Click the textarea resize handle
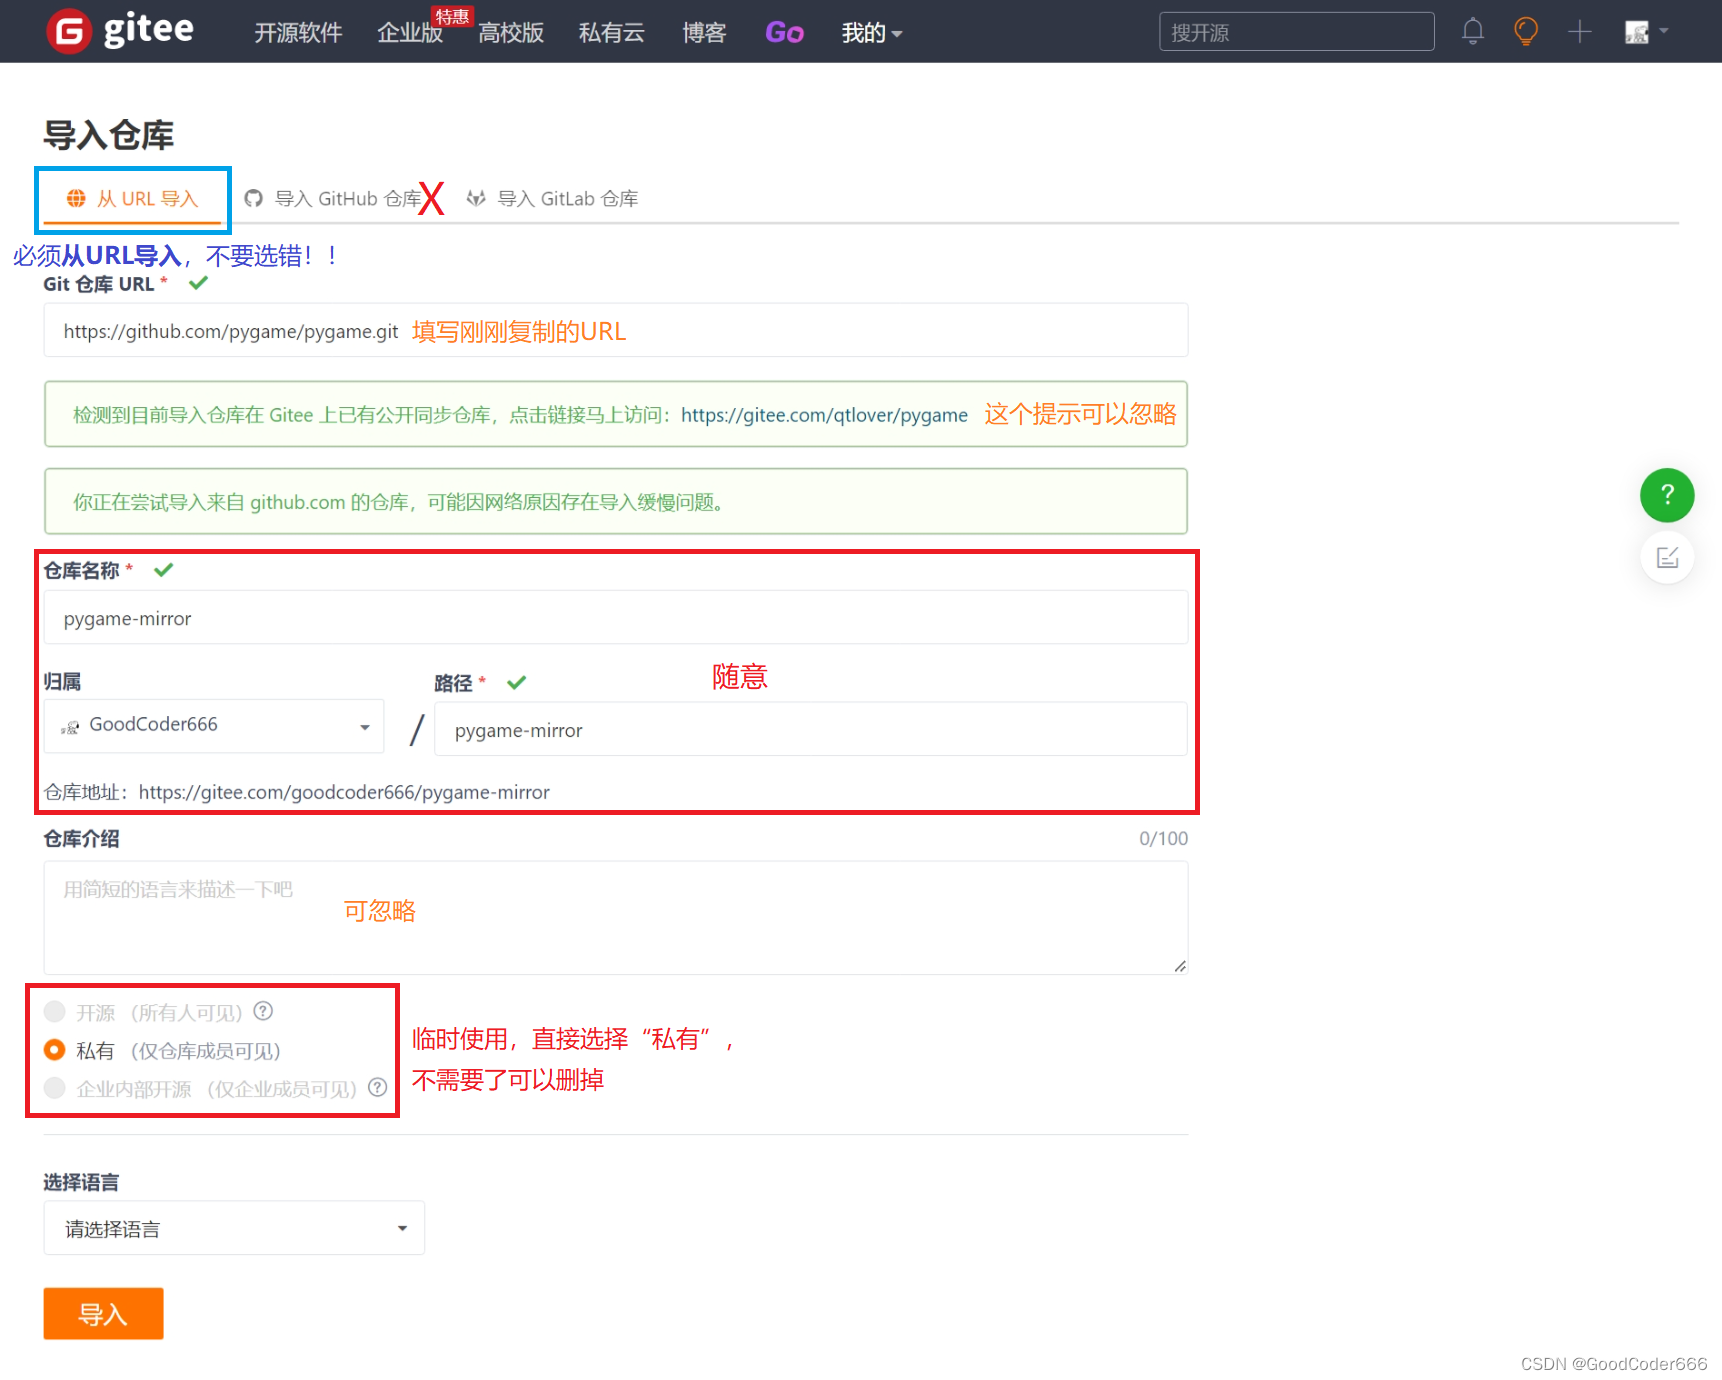The width and height of the screenshot is (1722, 1380). [x=1180, y=966]
